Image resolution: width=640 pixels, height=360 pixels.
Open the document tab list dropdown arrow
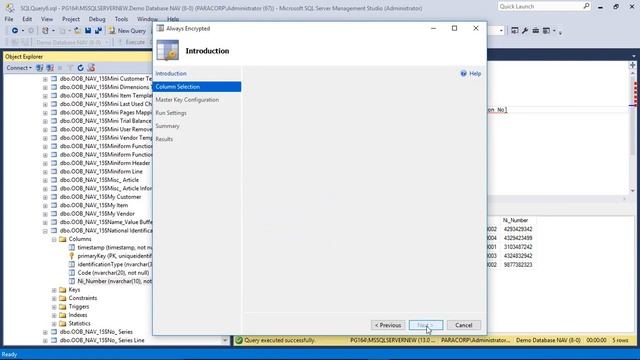[x=634, y=56]
